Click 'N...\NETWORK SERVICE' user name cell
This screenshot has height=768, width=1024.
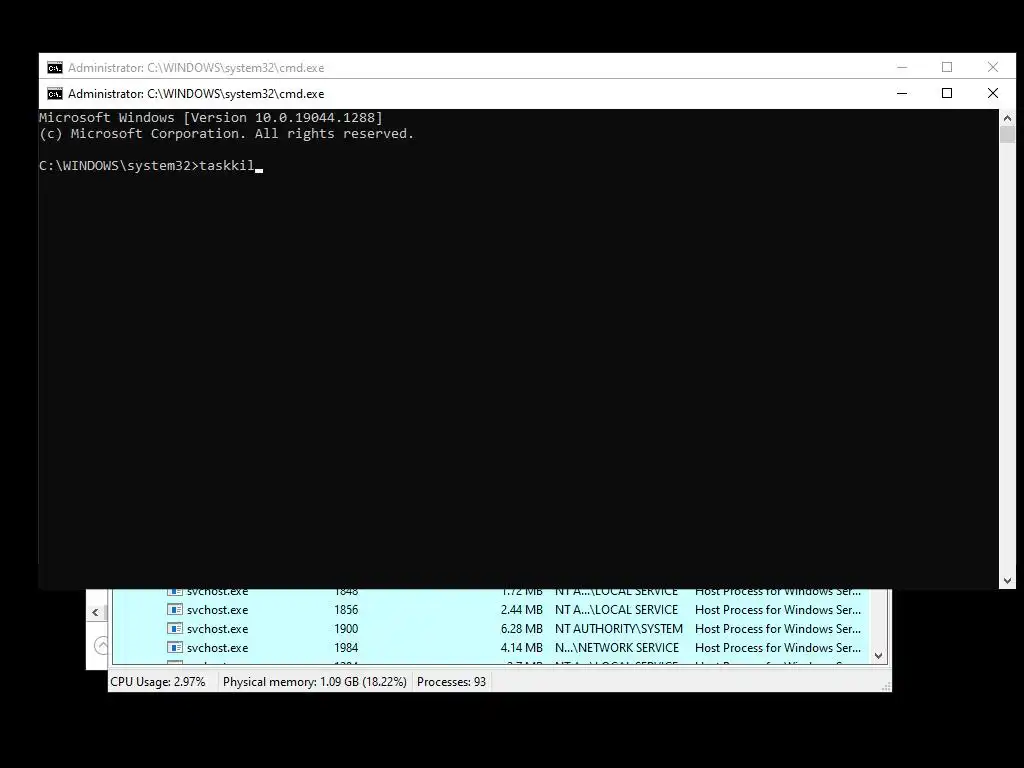[x=616, y=647]
